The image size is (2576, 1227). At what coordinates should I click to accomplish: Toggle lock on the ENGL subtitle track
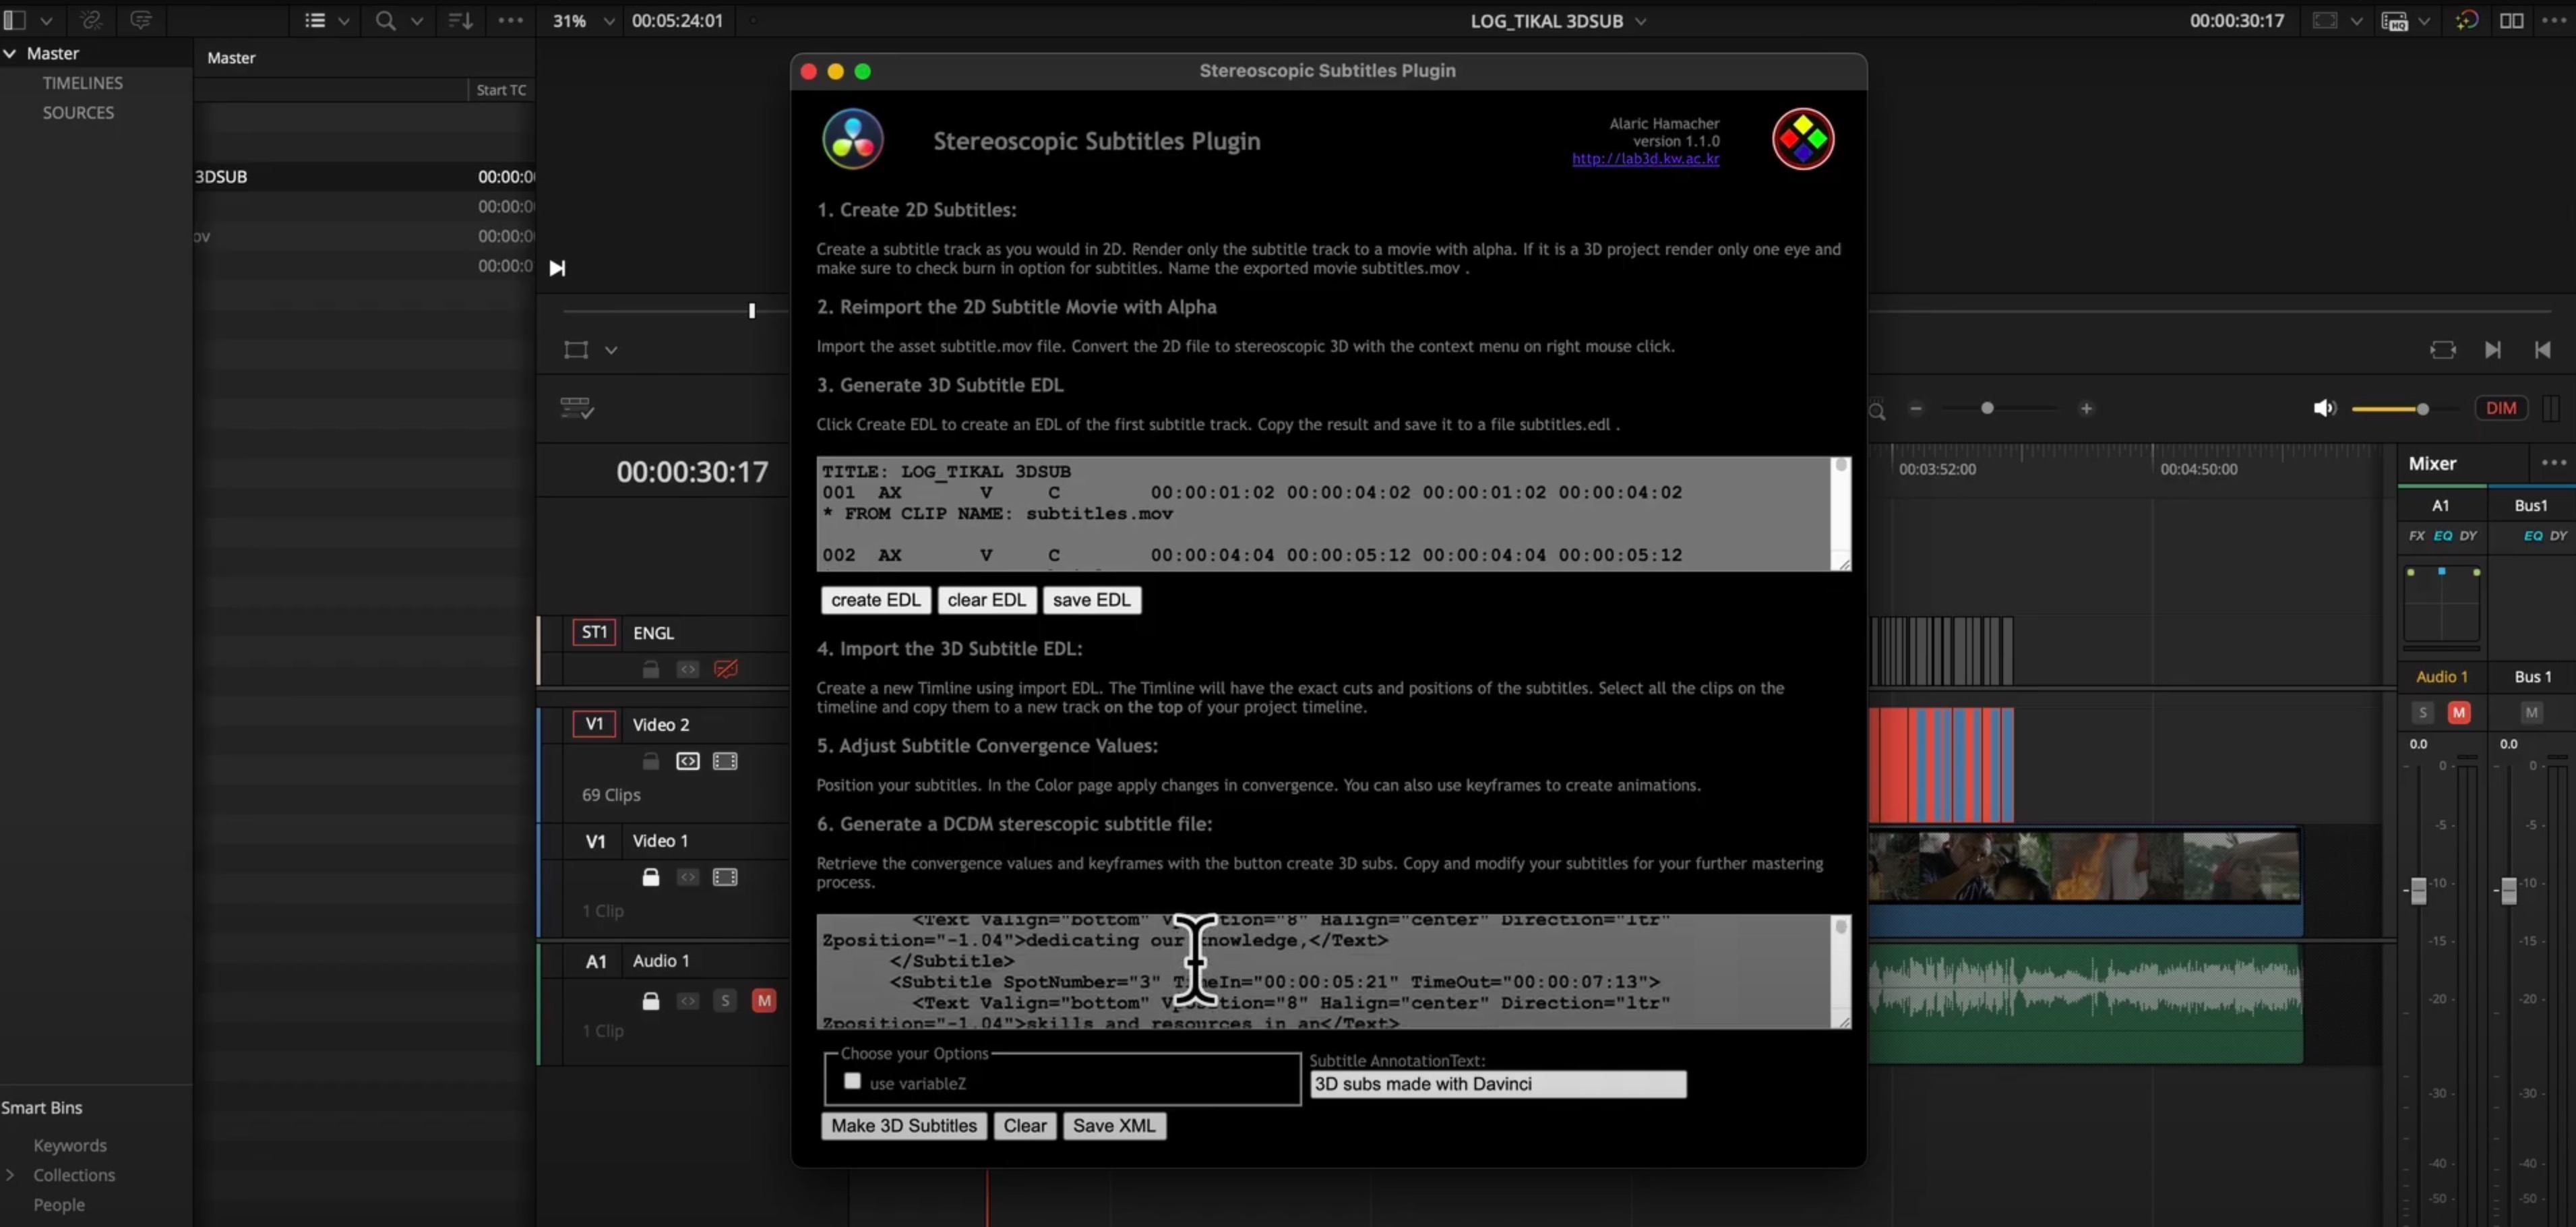(651, 669)
